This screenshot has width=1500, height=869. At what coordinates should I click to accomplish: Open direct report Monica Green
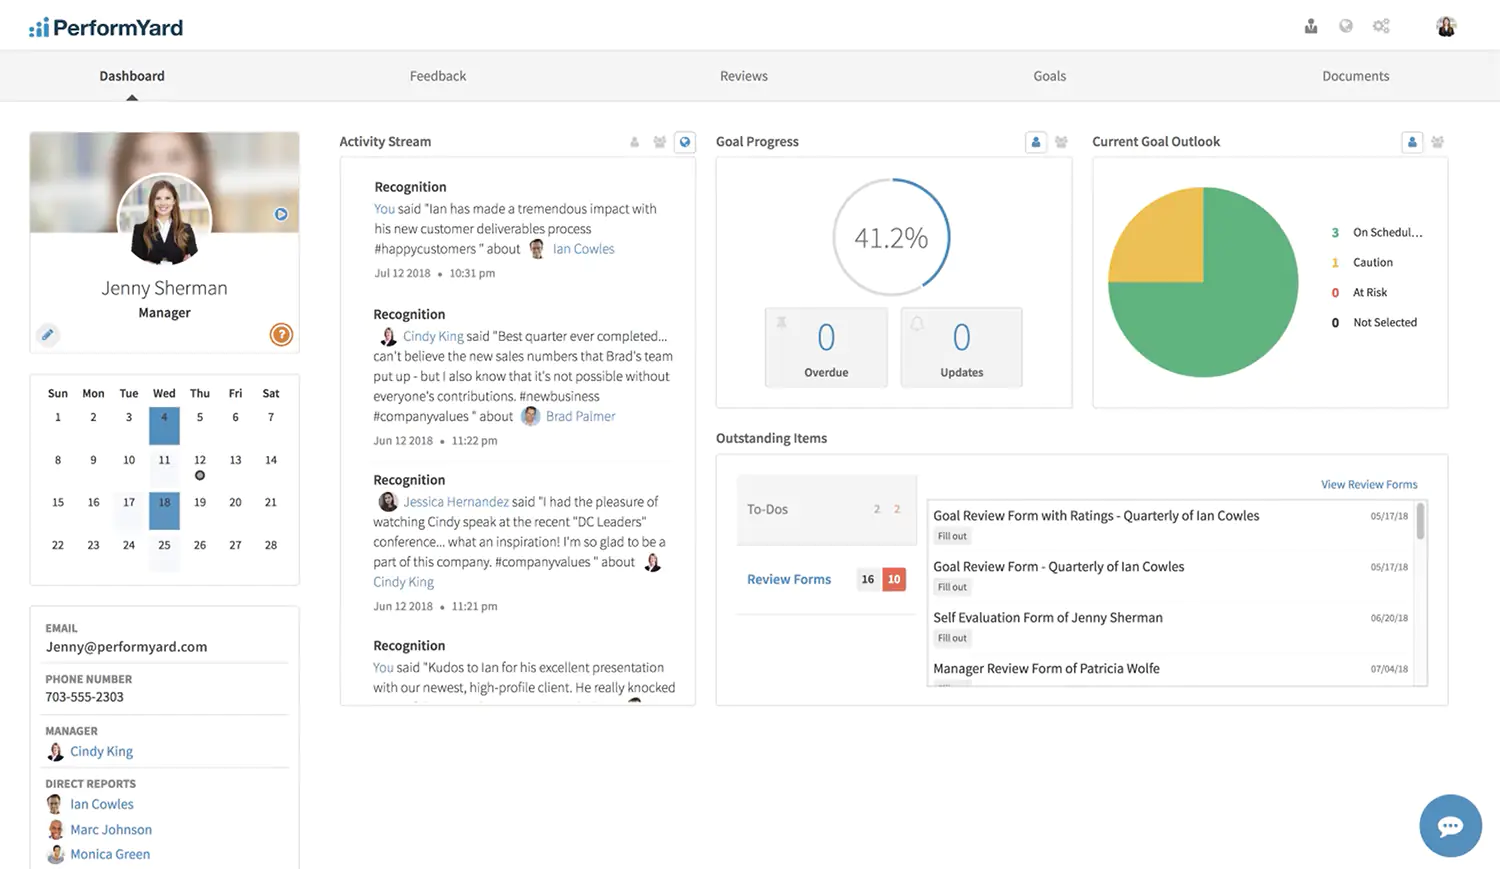[x=110, y=854]
